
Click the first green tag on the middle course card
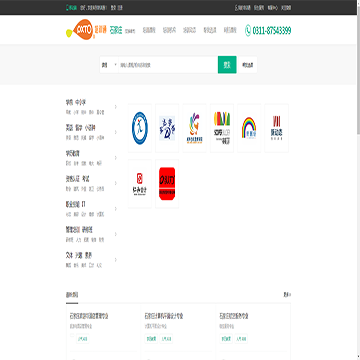pyautogui.click(x=151, y=339)
